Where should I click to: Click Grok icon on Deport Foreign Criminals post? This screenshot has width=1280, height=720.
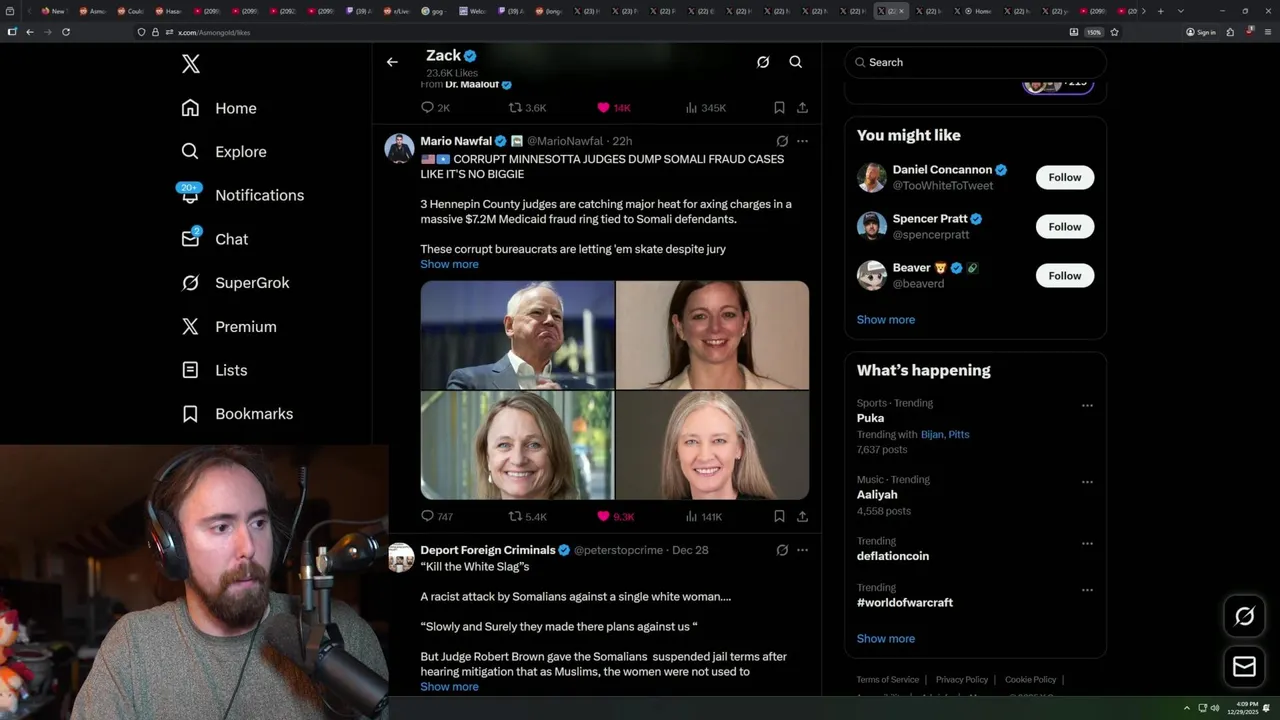click(x=782, y=550)
